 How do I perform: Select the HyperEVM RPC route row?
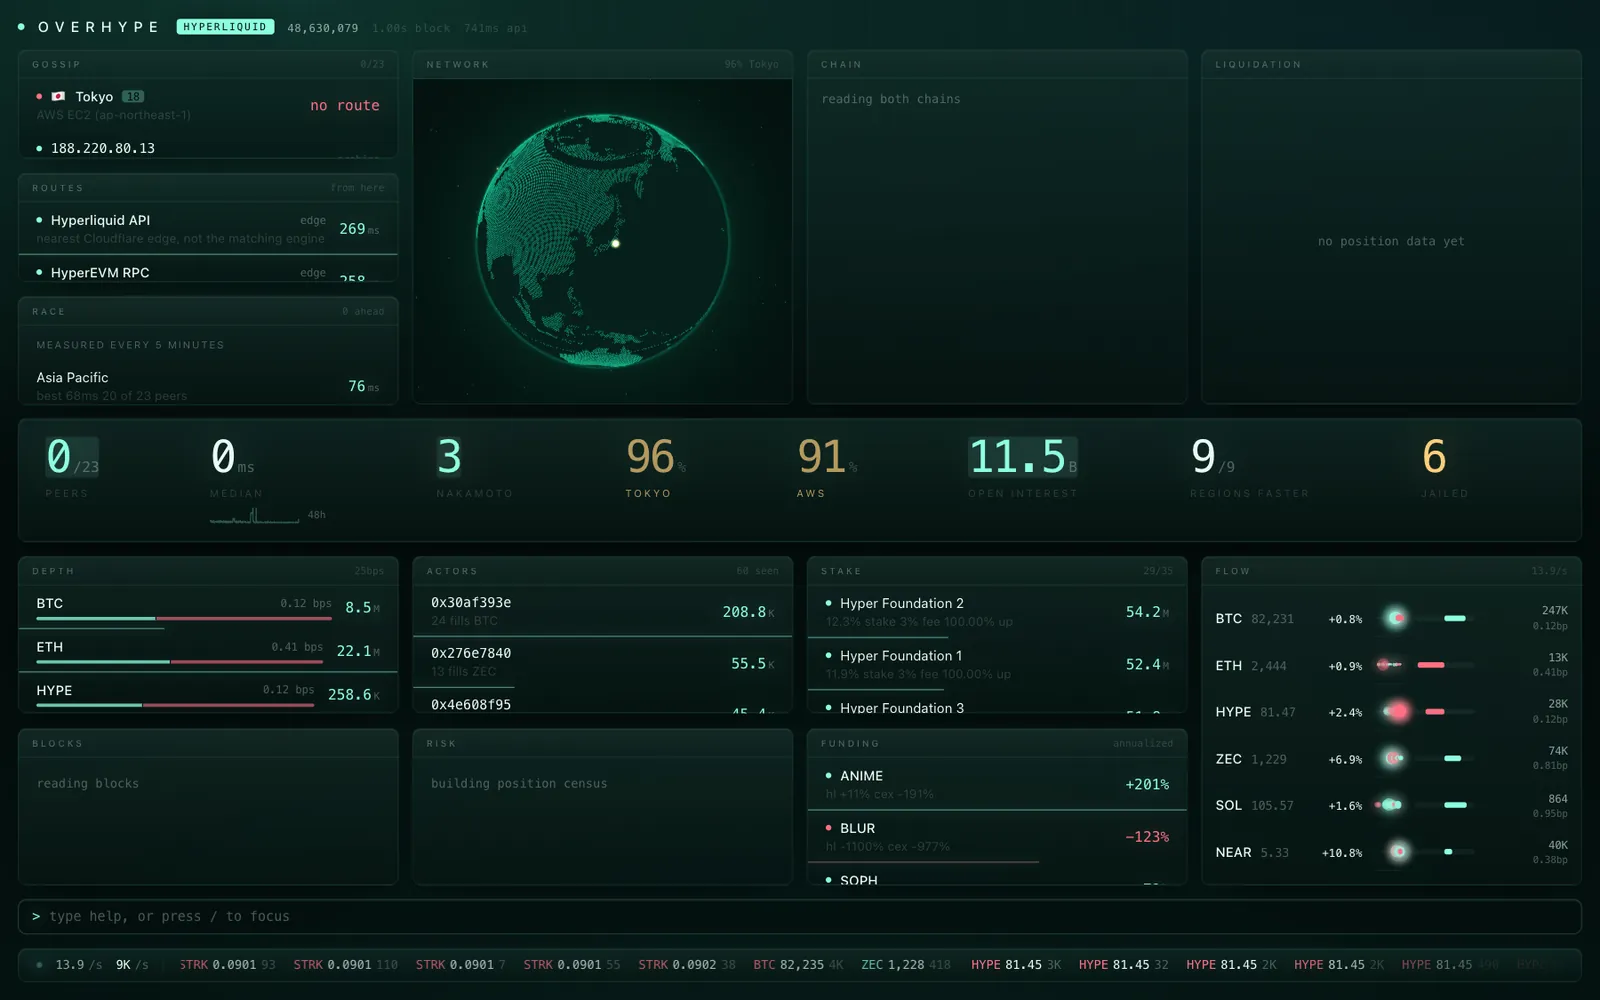208,270
